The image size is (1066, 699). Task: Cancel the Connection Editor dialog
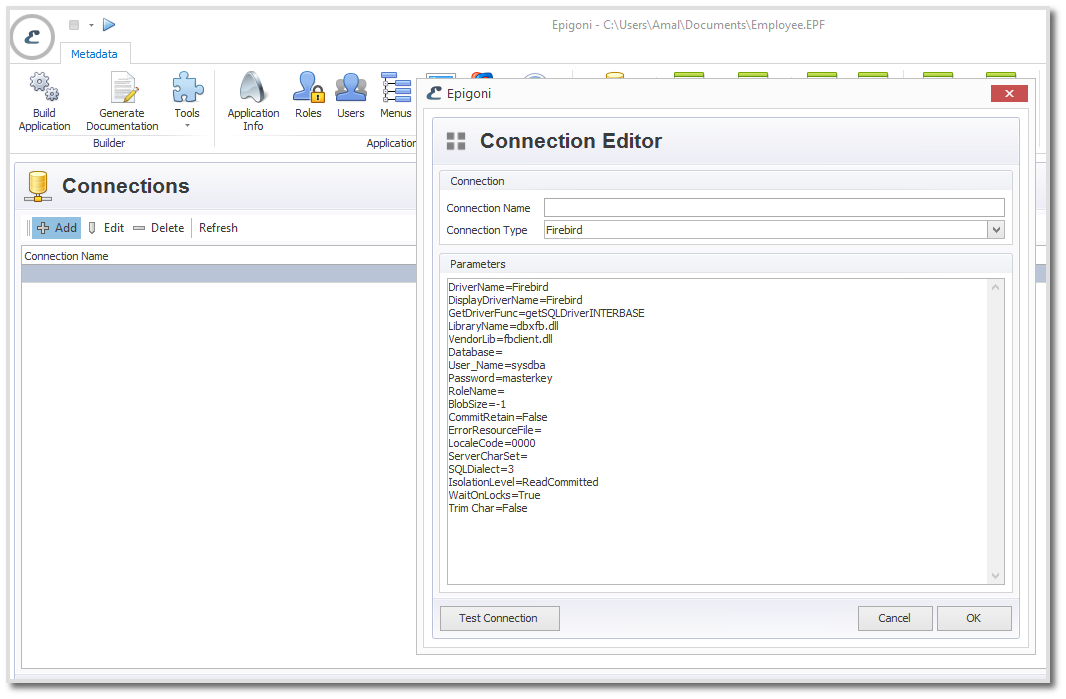pyautogui.click(x=895, y=618)
